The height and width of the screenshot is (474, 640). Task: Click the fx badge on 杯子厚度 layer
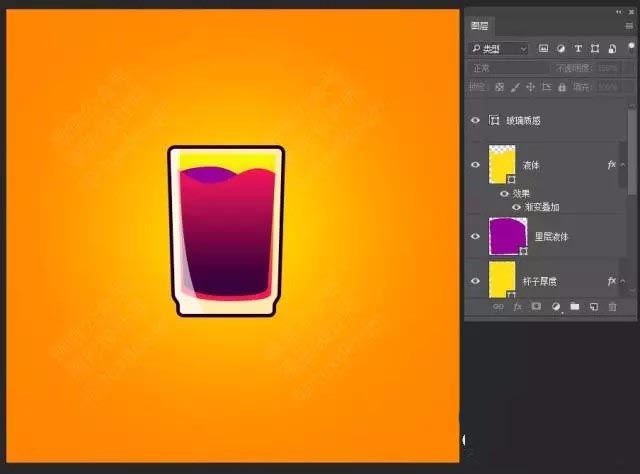pos(611,281)
